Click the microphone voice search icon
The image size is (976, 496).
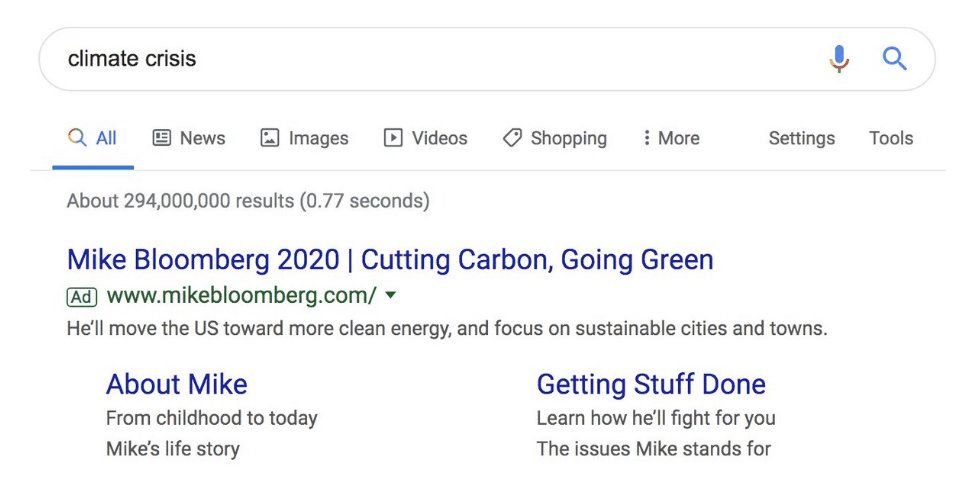click(x=839, y=59)
